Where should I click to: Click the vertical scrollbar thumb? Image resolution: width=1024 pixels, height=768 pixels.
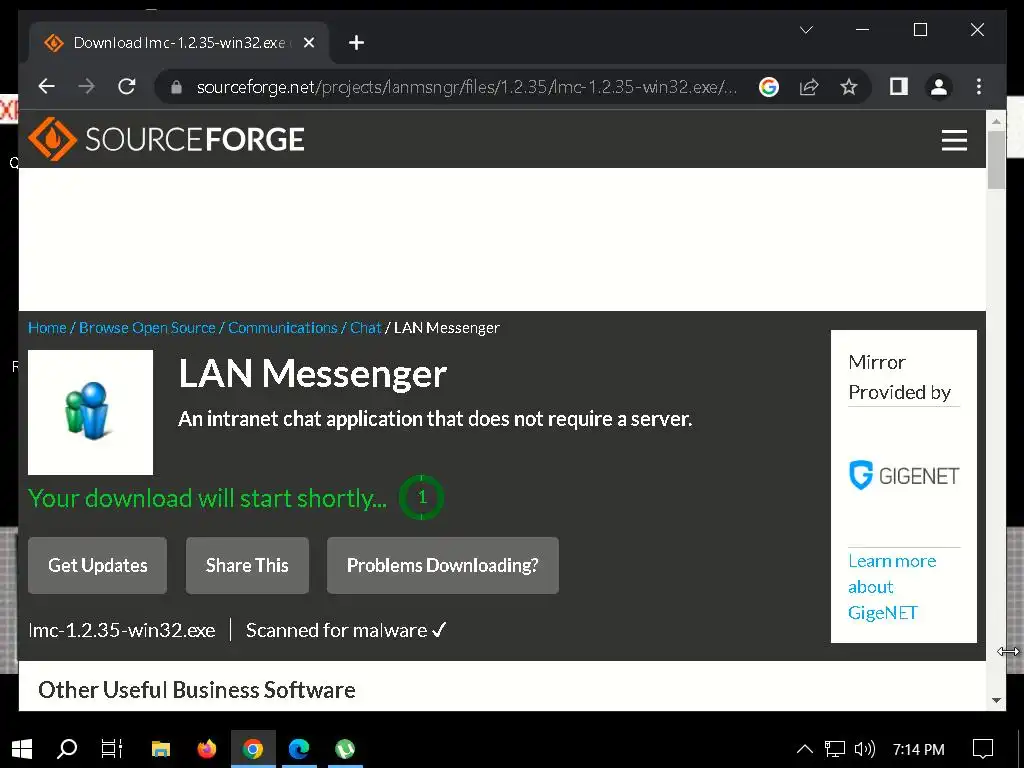pos(996,160)
